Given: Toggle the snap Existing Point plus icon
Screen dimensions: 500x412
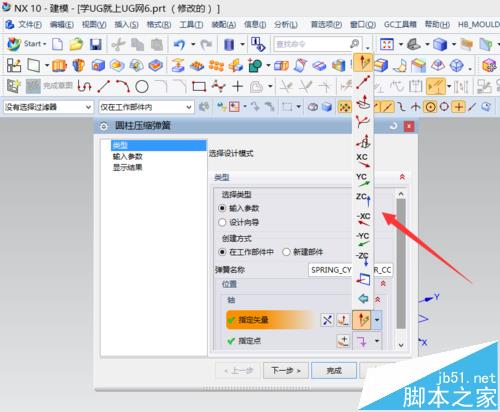Looking at the screenshot, I should click(459, 107).
